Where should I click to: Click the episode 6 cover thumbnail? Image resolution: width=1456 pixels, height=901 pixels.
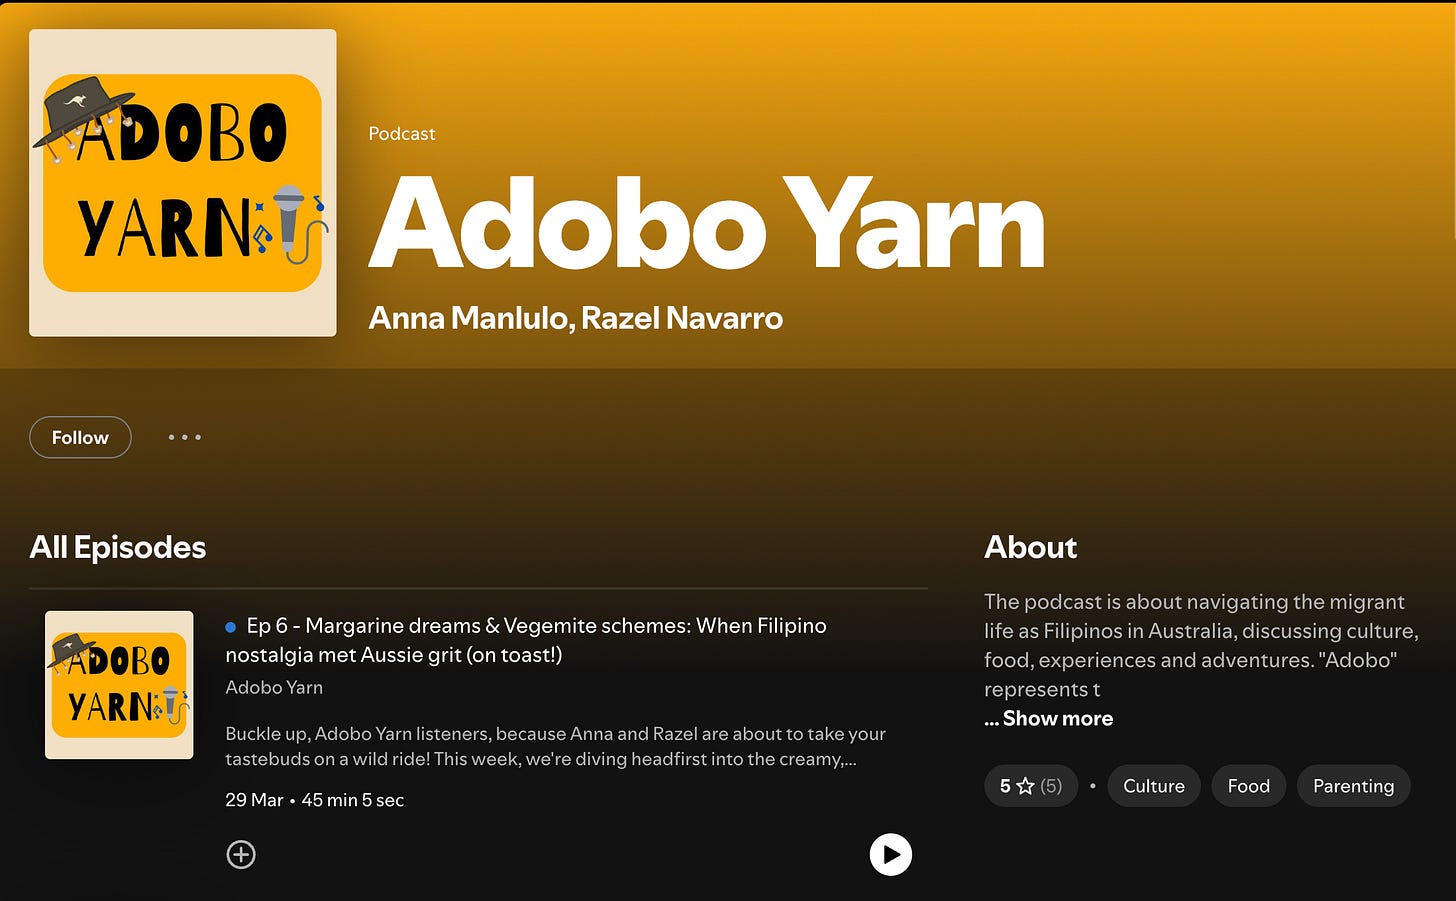tap(119, 685)
